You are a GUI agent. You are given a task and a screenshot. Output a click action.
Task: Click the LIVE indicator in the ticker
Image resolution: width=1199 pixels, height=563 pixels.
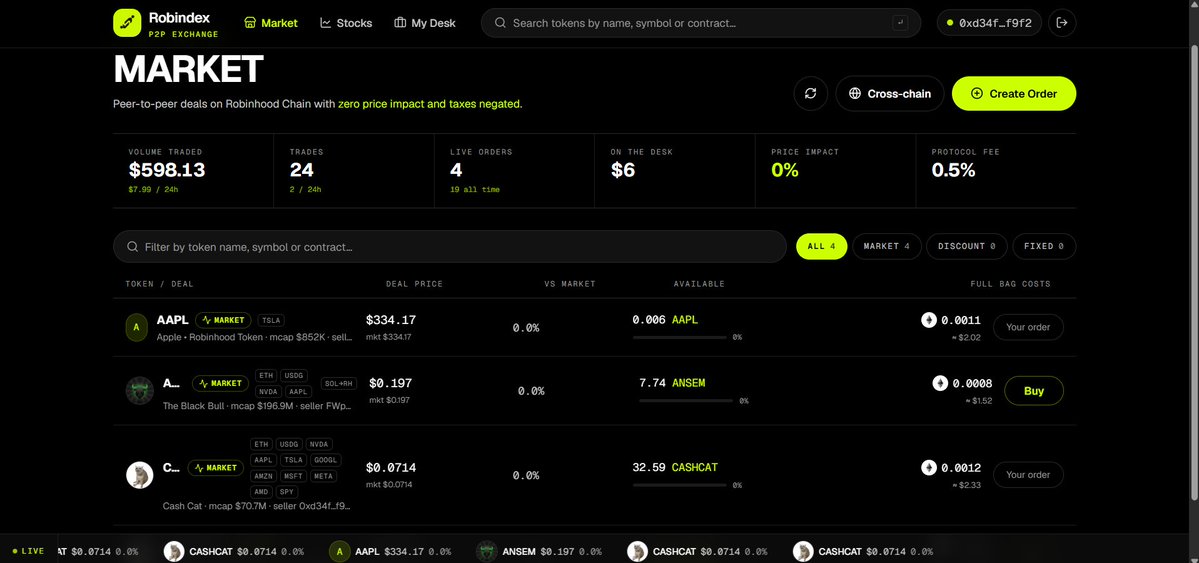tap(28, 551)
